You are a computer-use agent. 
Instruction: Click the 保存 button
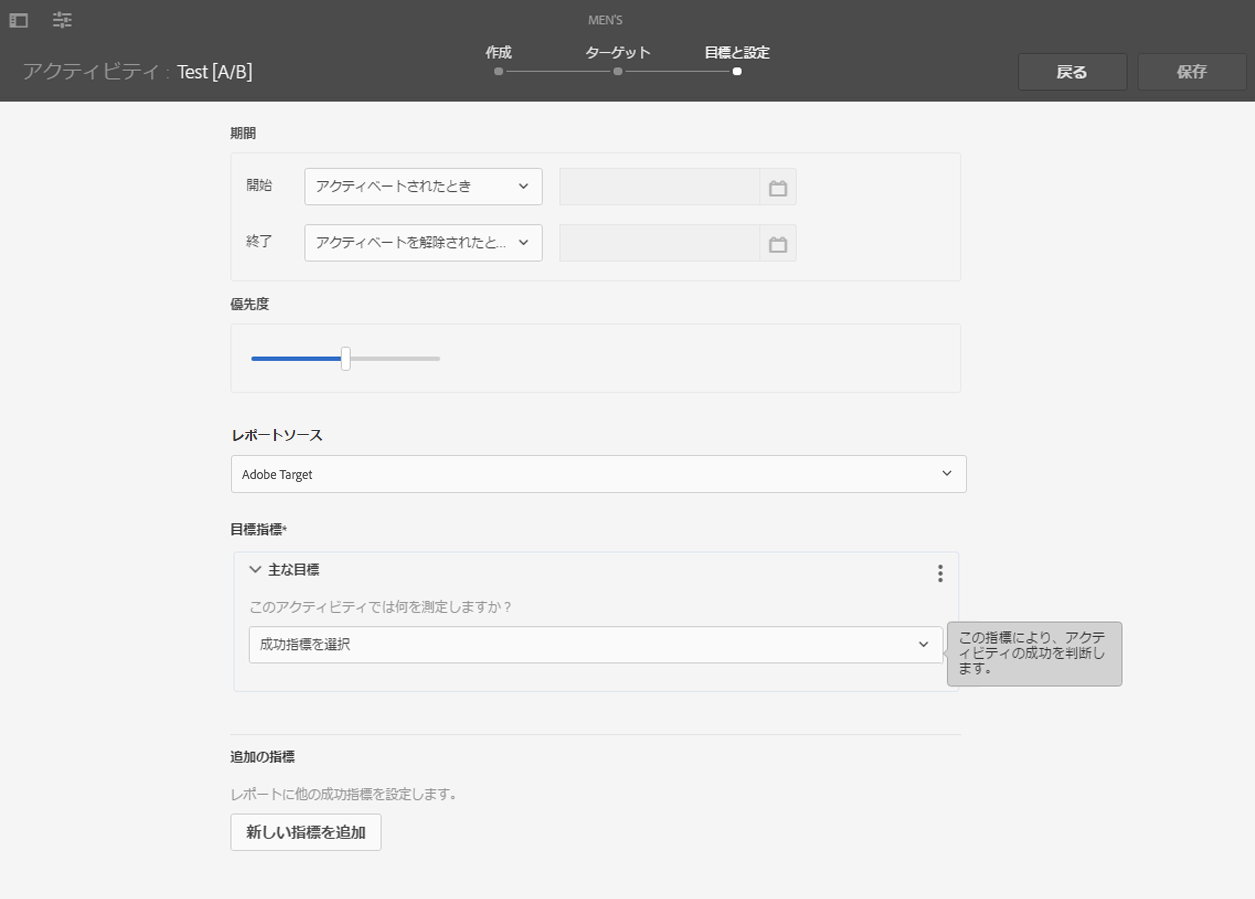(1192, 72)
